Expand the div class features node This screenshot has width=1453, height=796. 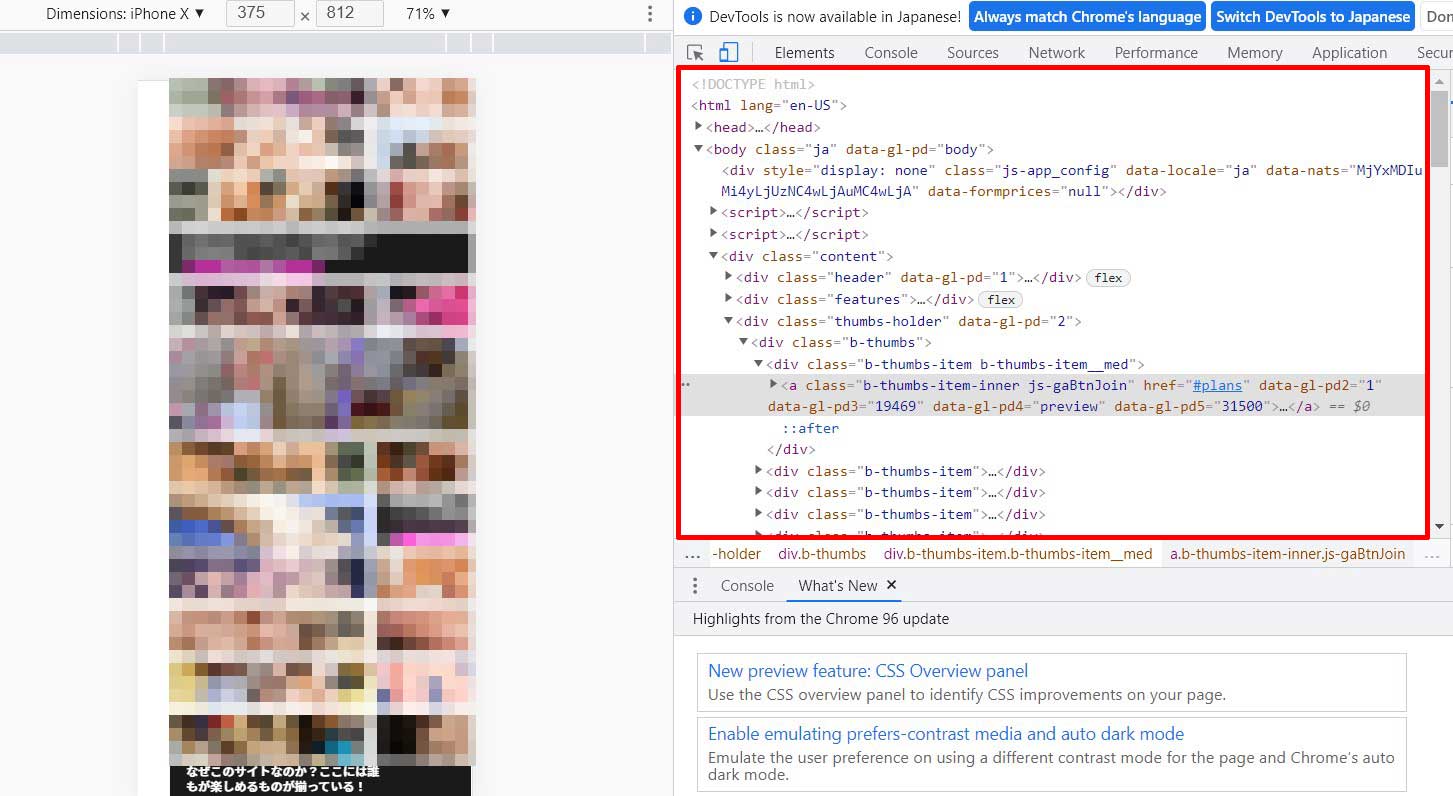[x=729, y=299]
